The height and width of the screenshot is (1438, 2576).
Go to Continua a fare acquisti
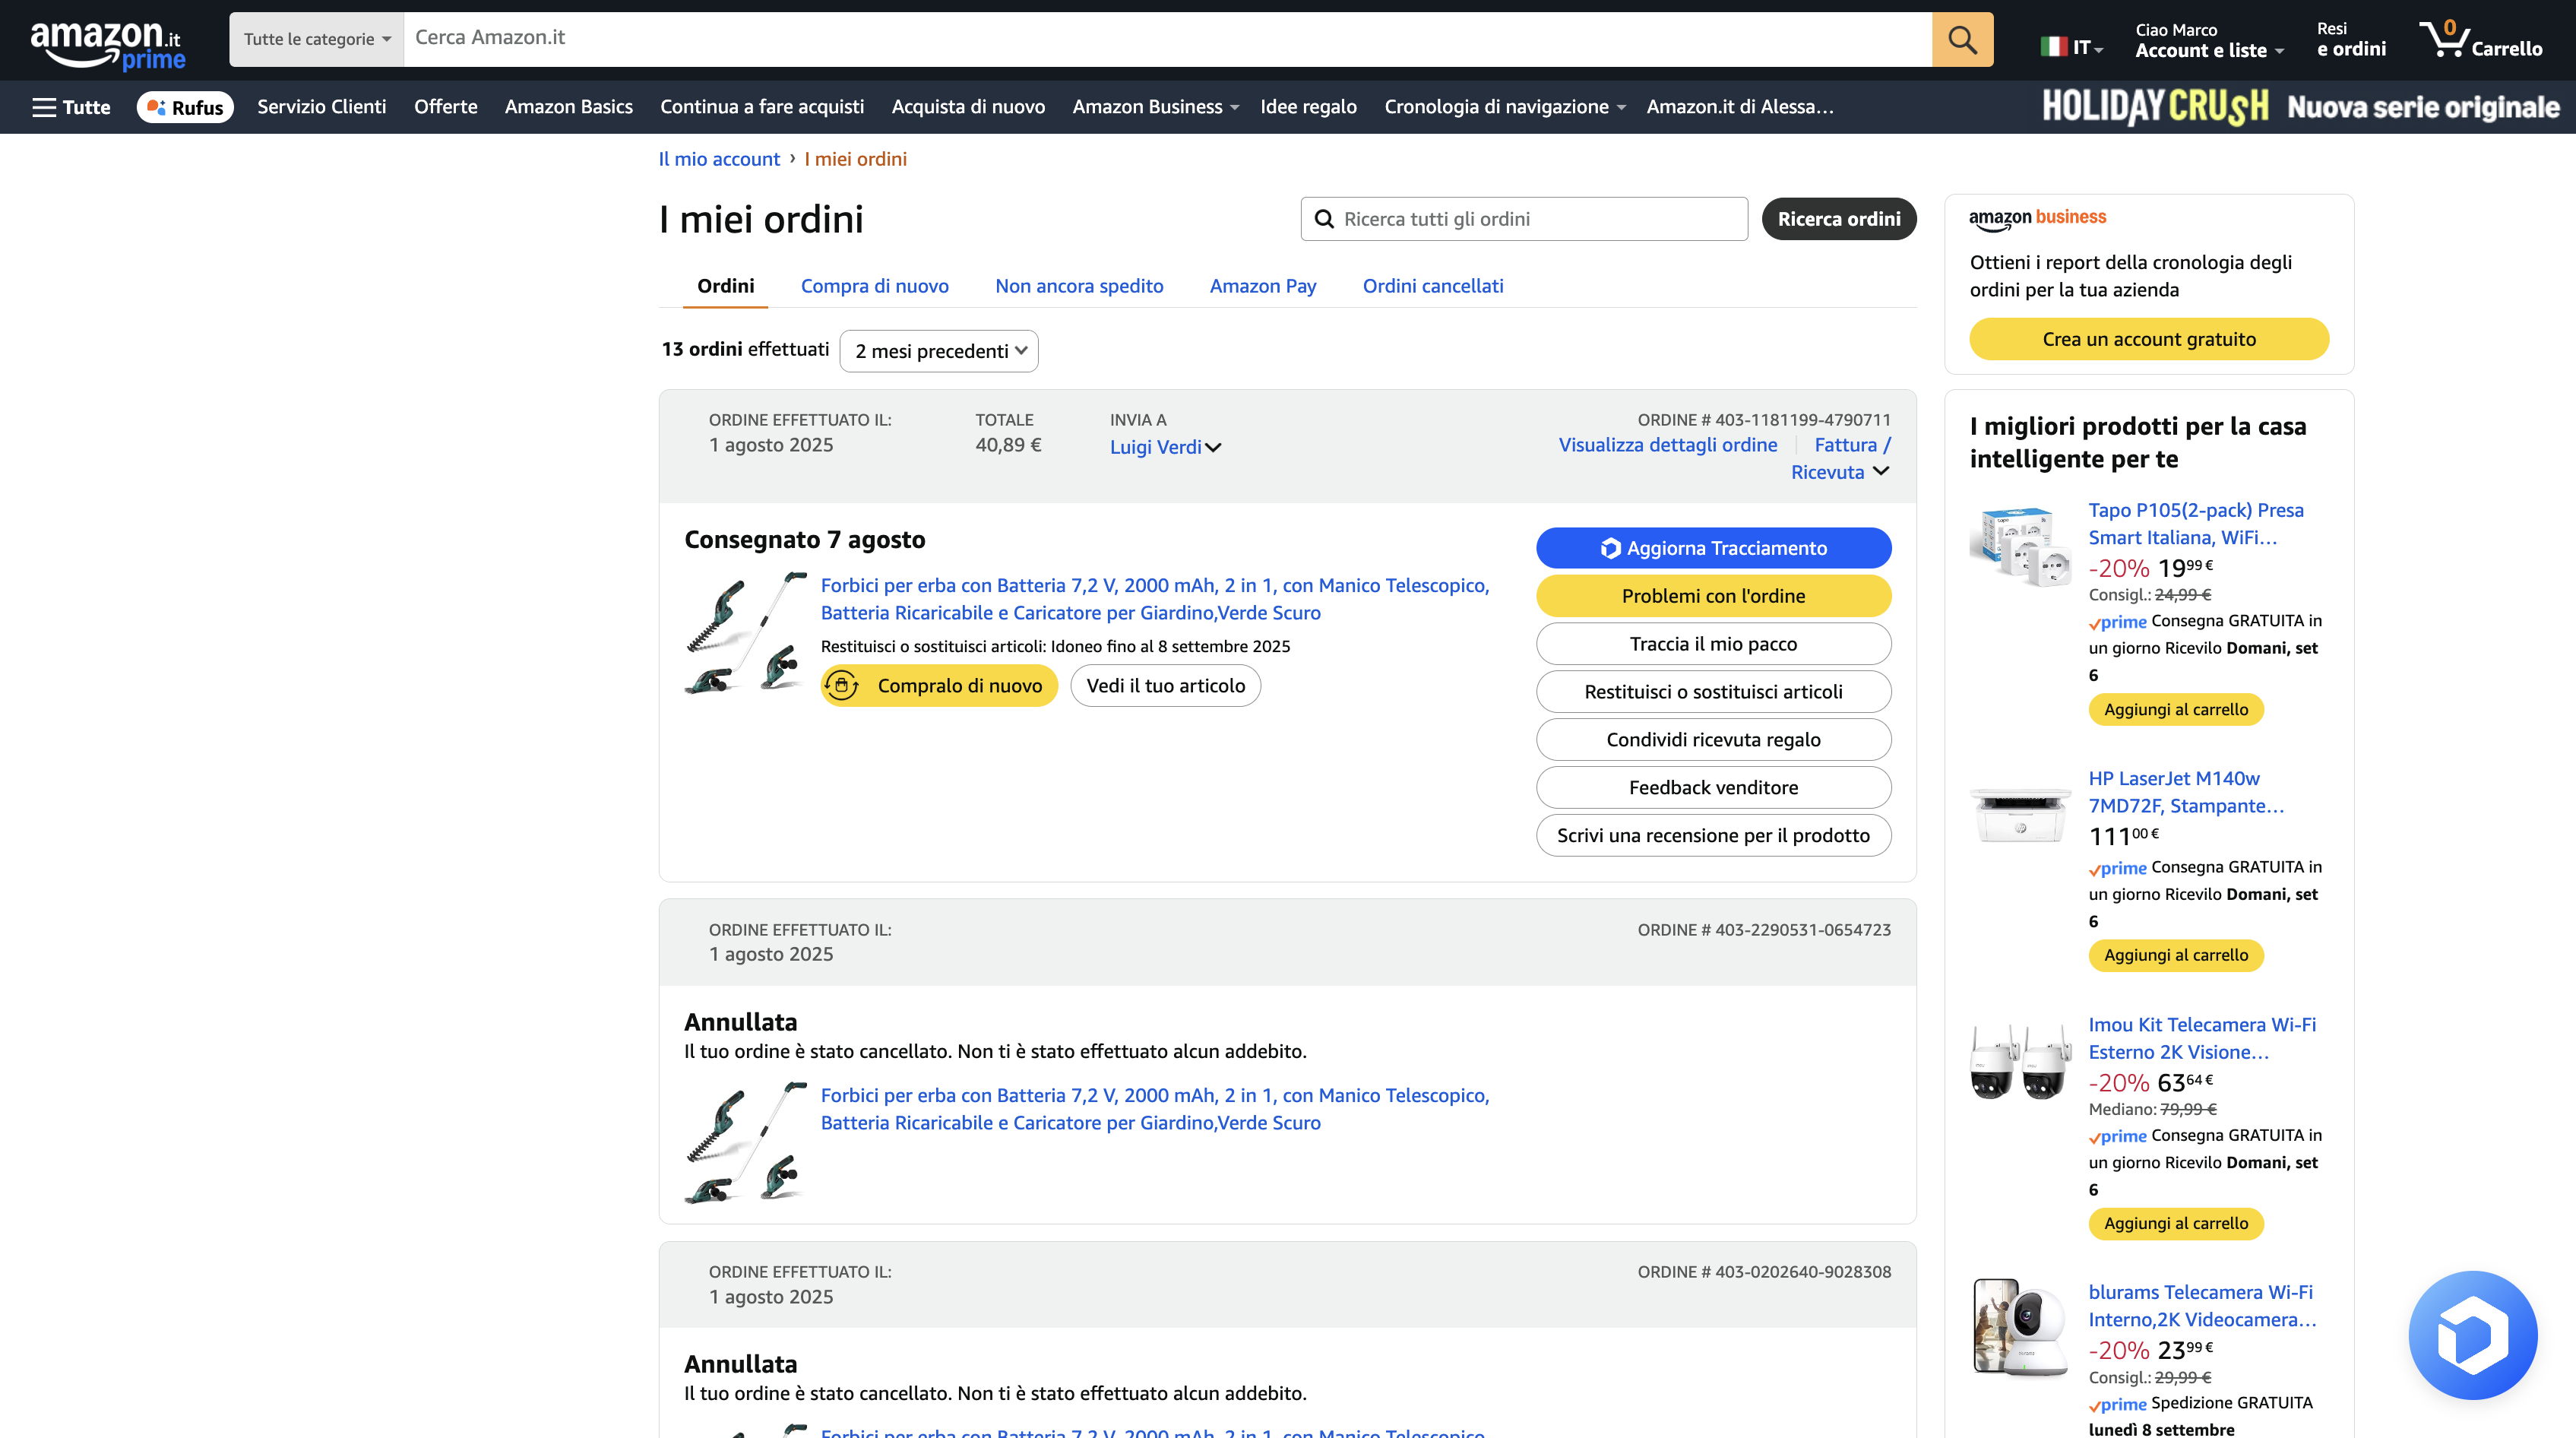(x=762, y=107)
